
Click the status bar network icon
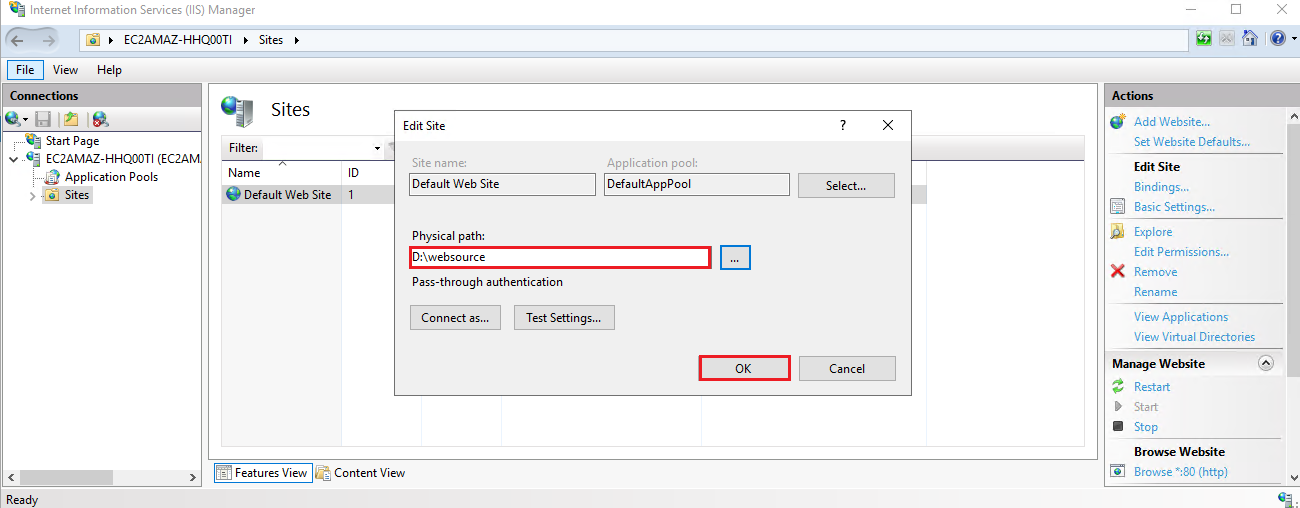[x=1285, y=499]
